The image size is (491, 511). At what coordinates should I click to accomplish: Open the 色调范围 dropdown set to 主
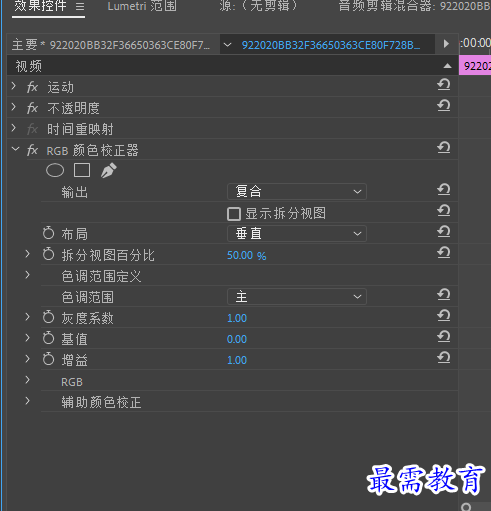297,297
